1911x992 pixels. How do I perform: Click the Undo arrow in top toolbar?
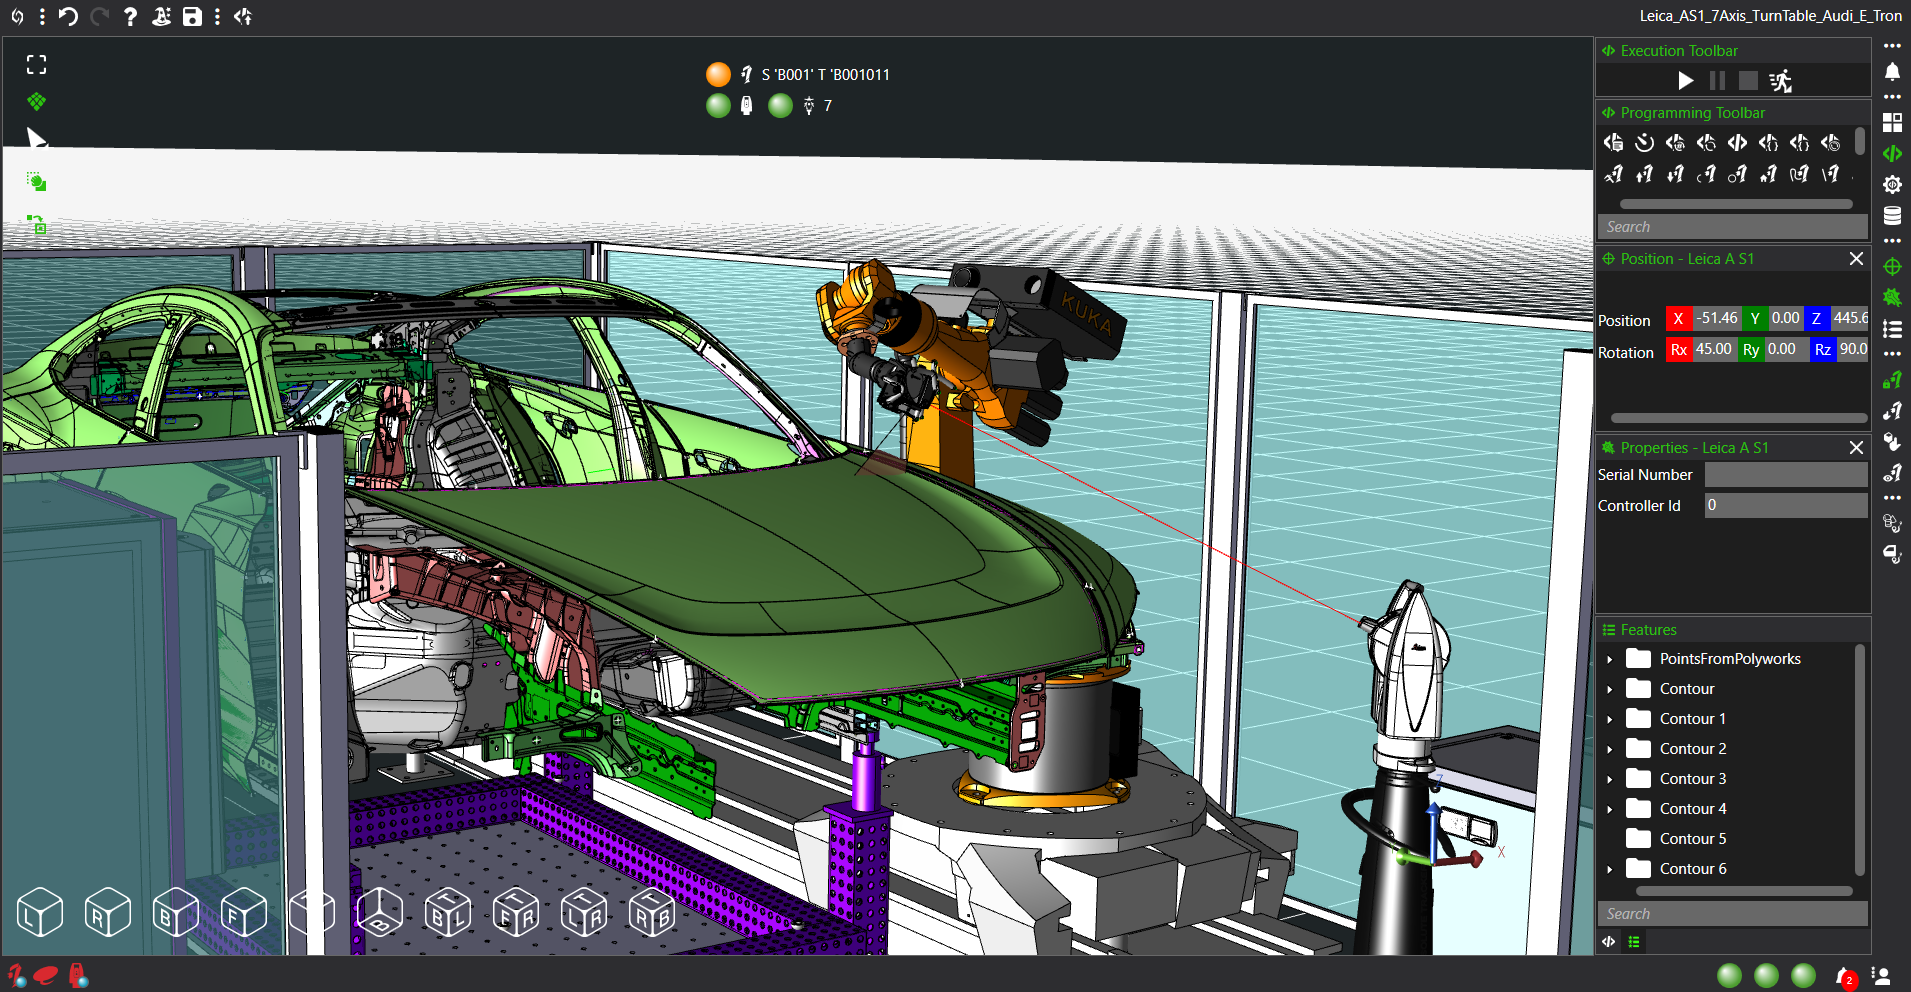coord(68,16)
